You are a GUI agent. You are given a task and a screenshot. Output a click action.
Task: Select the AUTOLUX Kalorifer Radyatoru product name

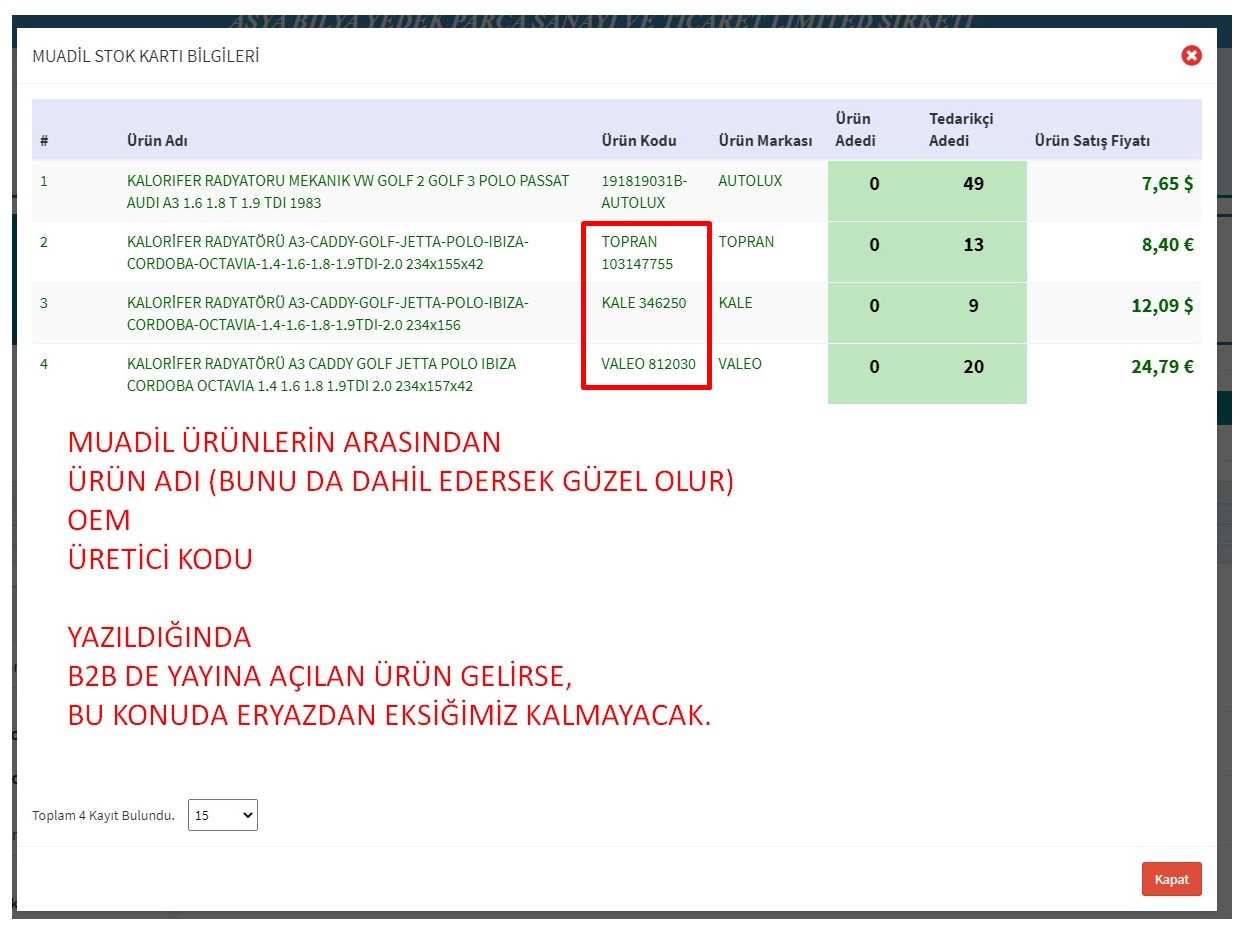(347, 192)
